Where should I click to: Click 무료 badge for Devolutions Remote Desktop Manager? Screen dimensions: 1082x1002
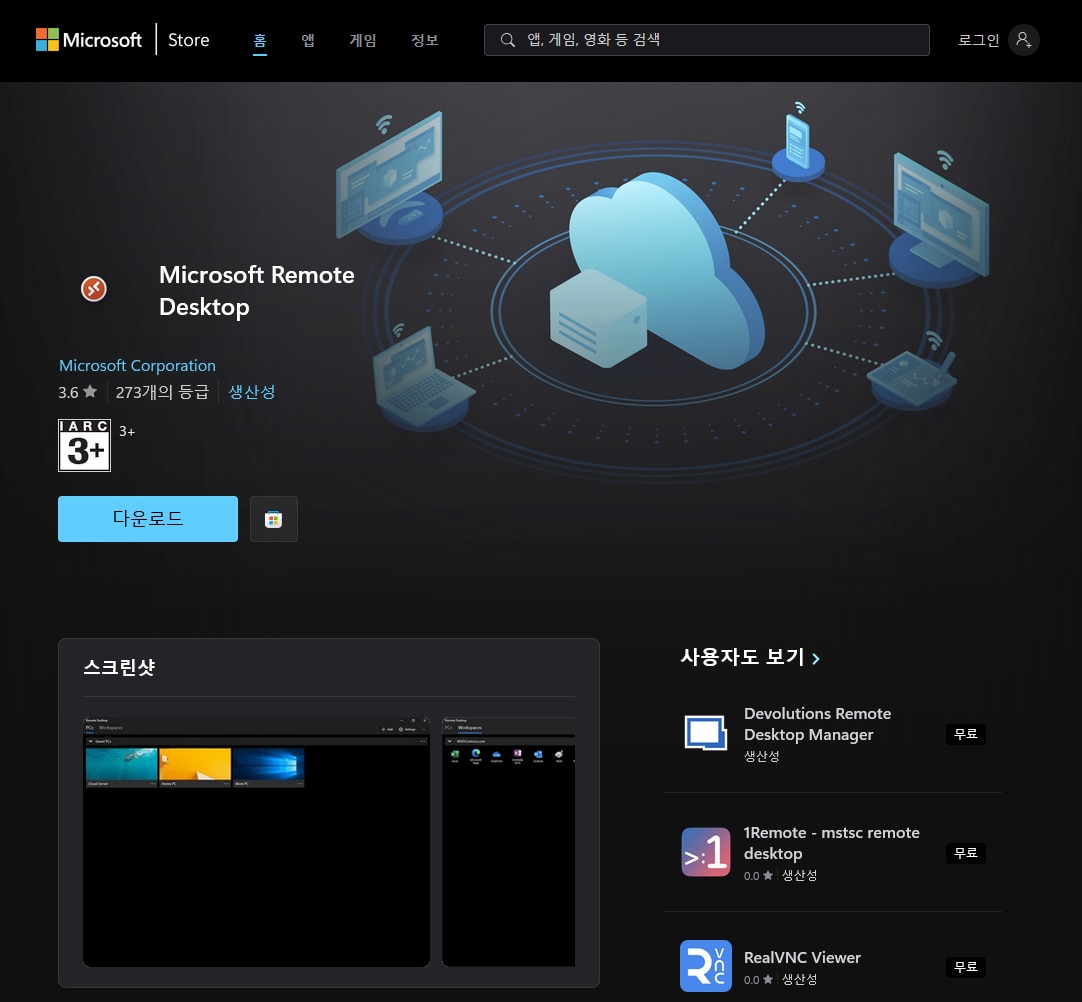click(965, 734)
